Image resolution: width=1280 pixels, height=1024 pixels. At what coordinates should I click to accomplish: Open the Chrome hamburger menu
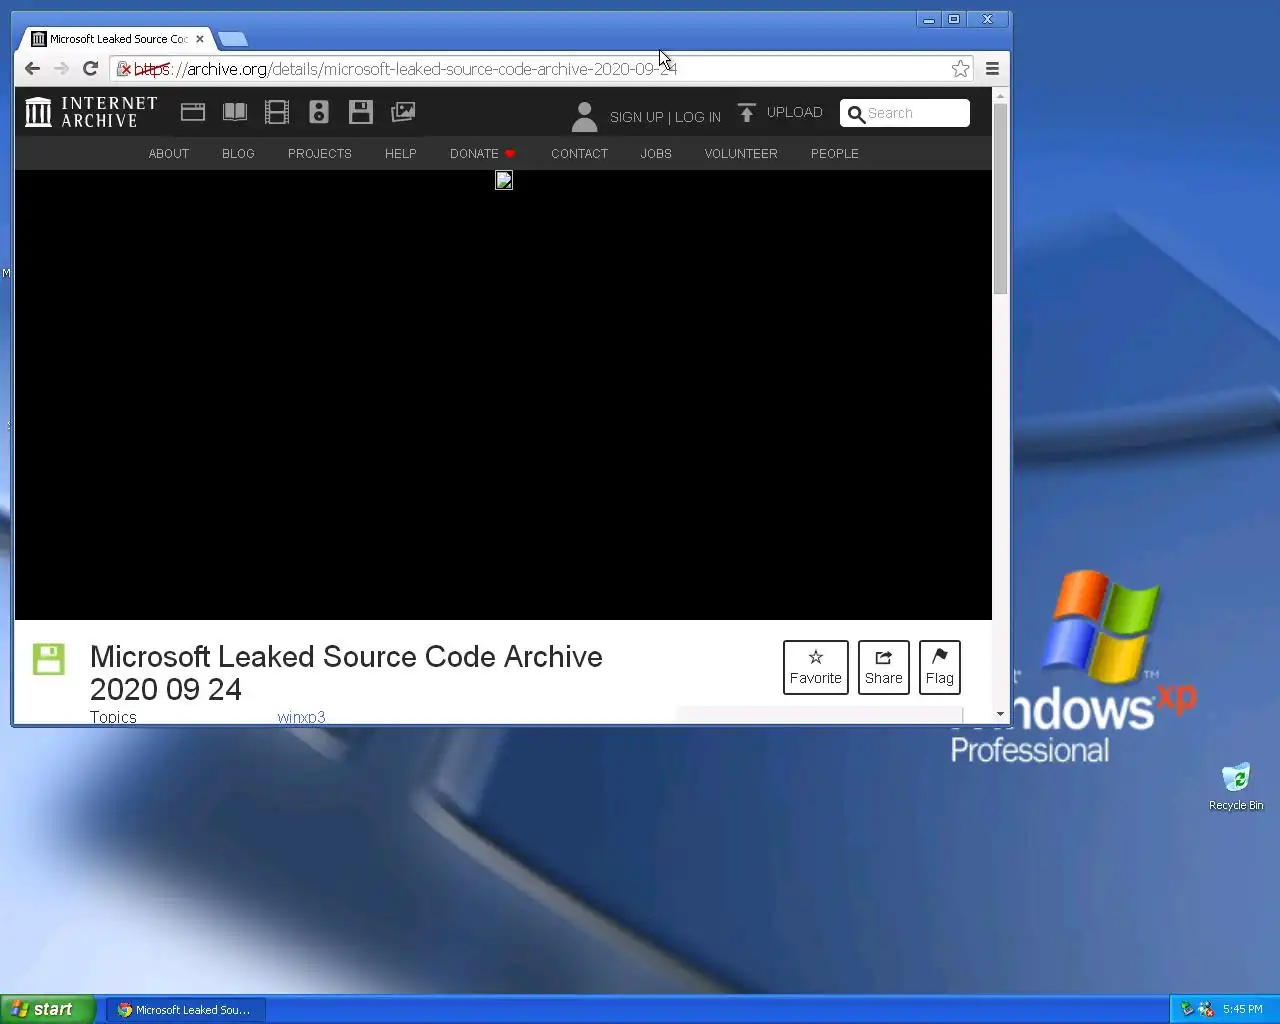point(992,68)
